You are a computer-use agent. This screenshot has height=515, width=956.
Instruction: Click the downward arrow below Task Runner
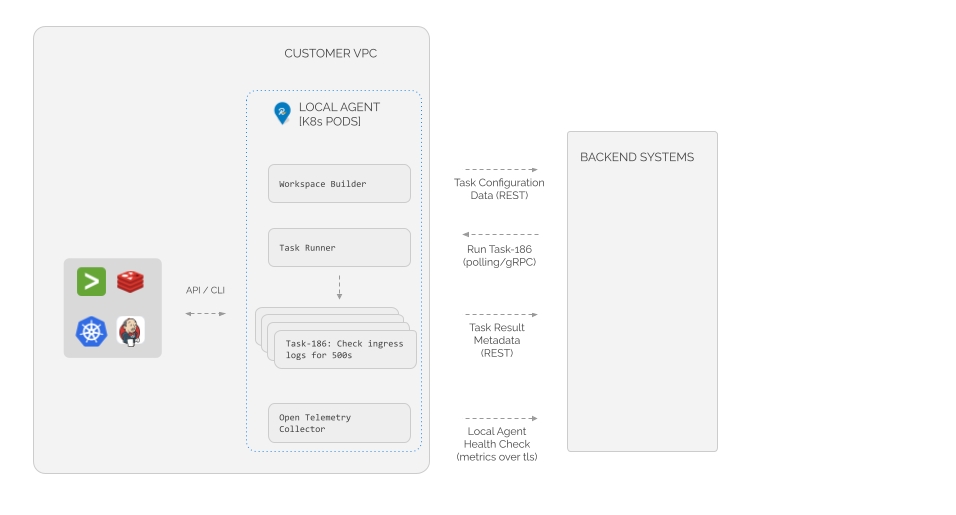coord(339,287)
